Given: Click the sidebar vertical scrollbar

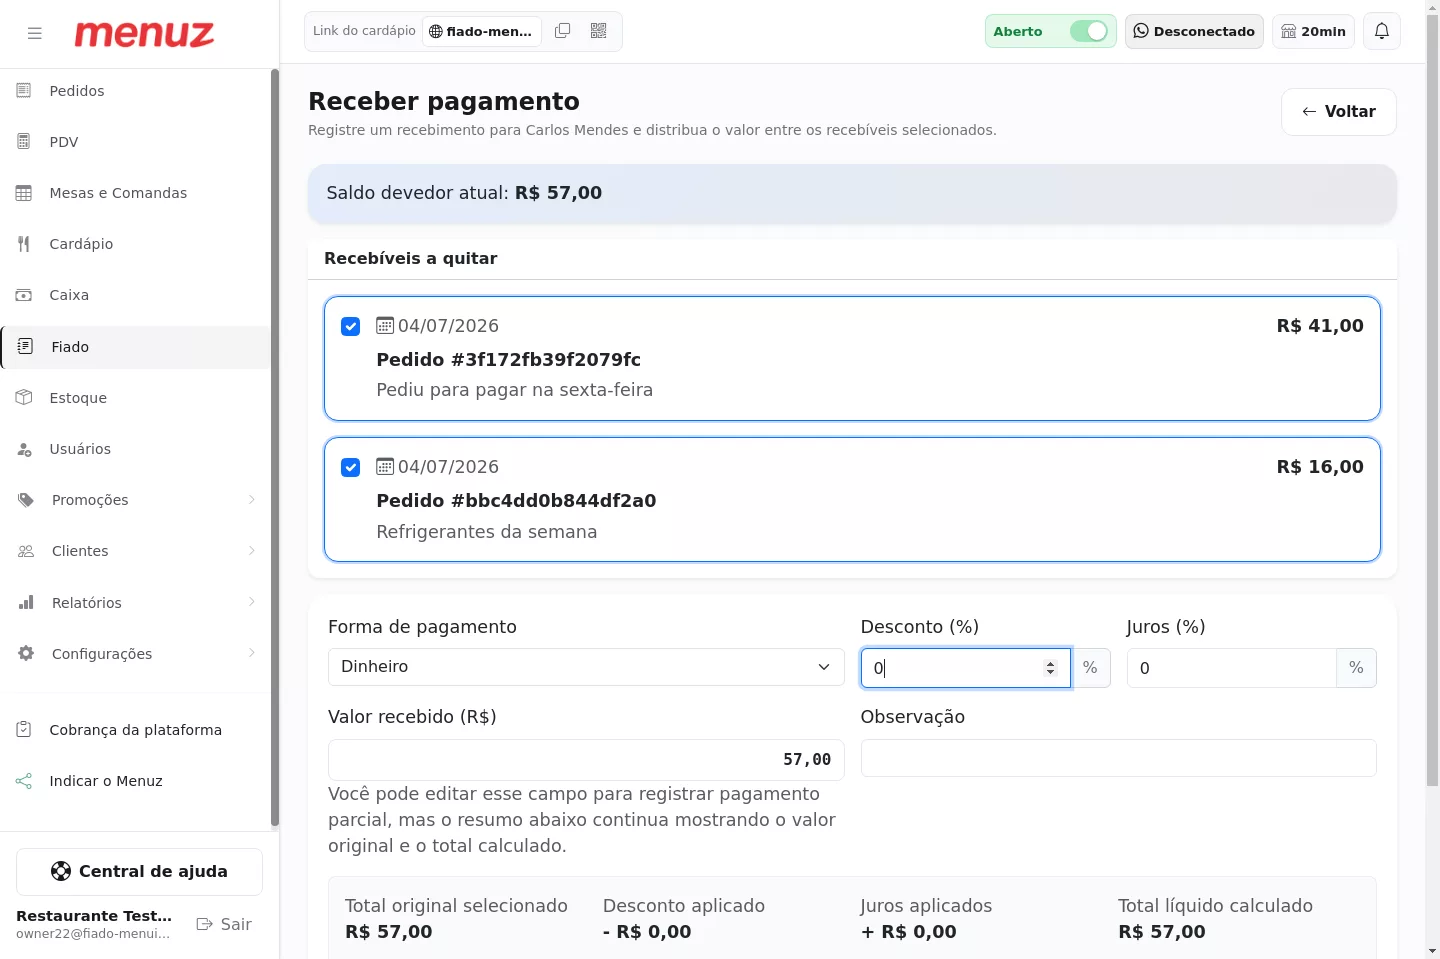Looking at the screenshot, I should [x=275, y=448].
